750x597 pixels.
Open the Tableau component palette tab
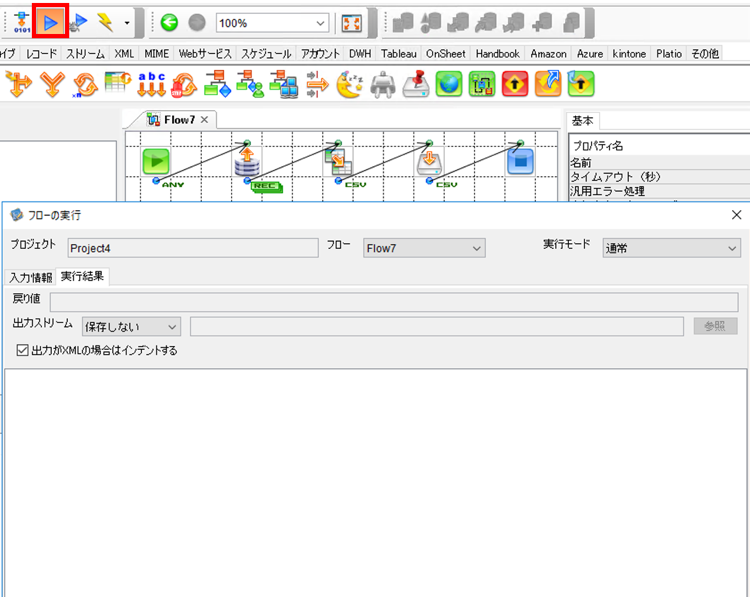(x=399, y=54)
